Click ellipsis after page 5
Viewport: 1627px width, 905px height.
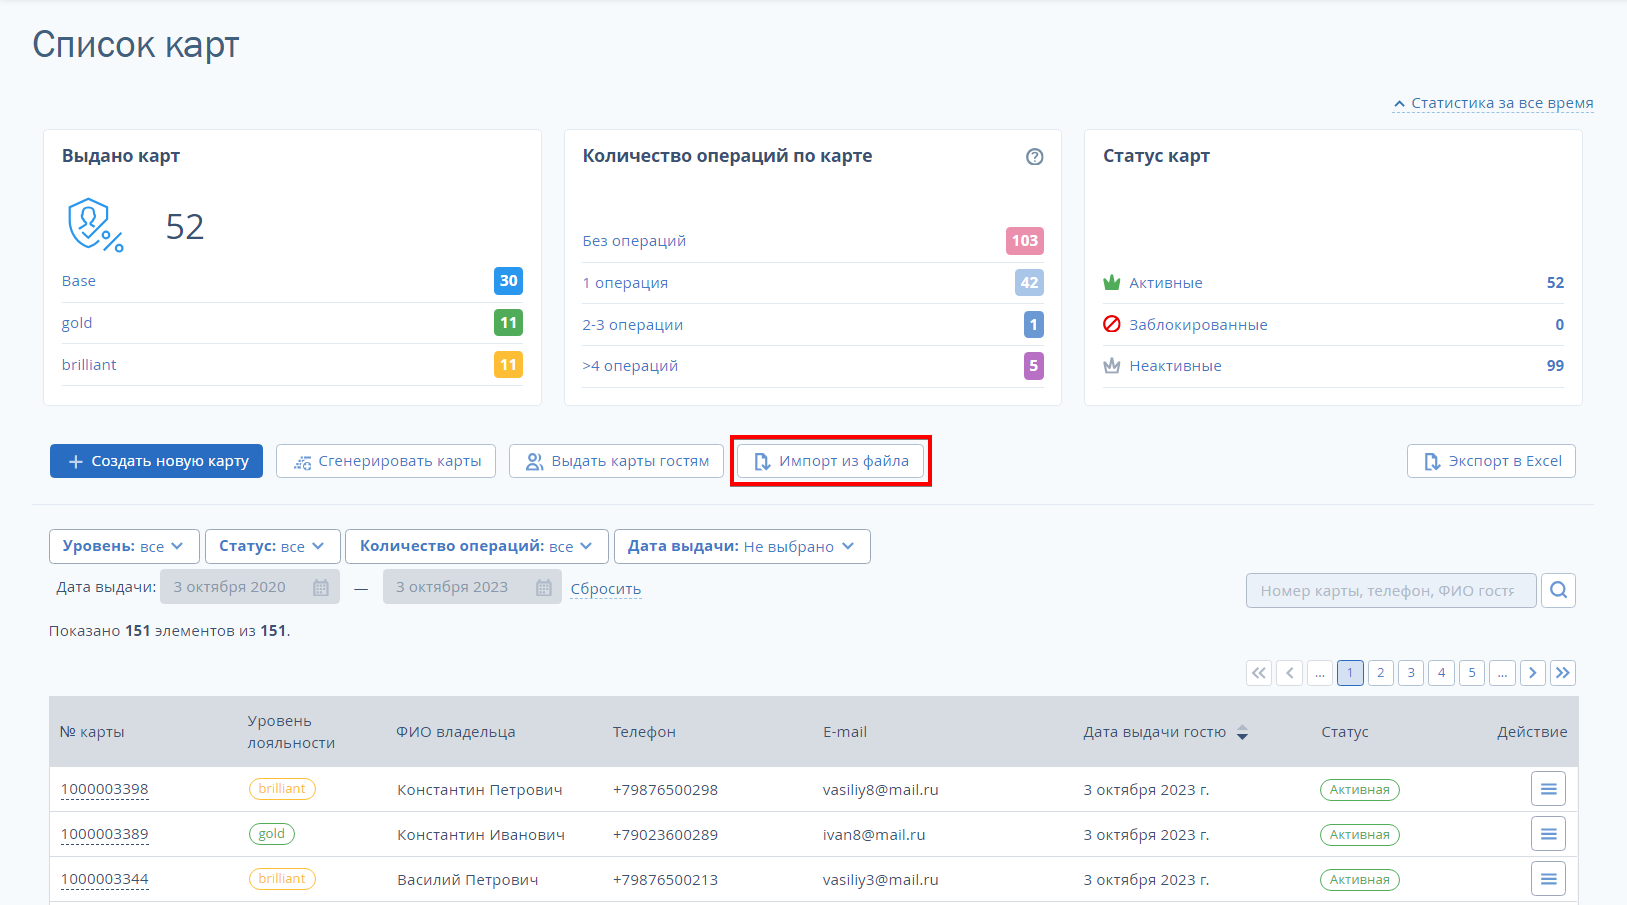(x=1502, y=673)
